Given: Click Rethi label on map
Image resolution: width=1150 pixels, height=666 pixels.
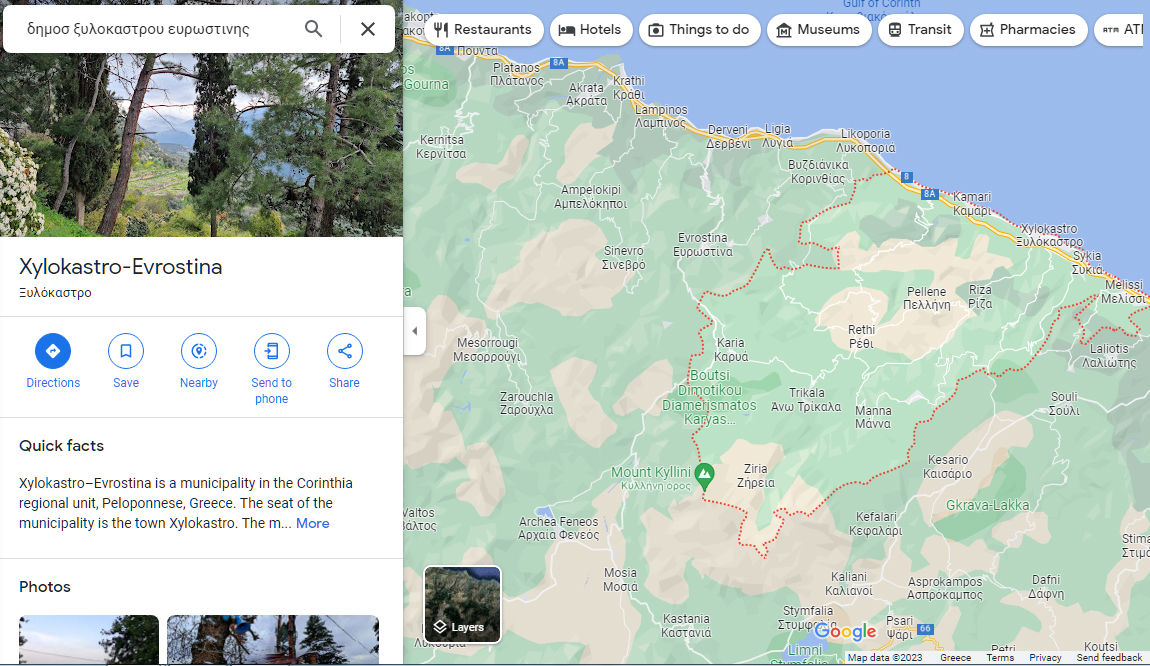Looking at the screenshot, I should pos(862,336).
